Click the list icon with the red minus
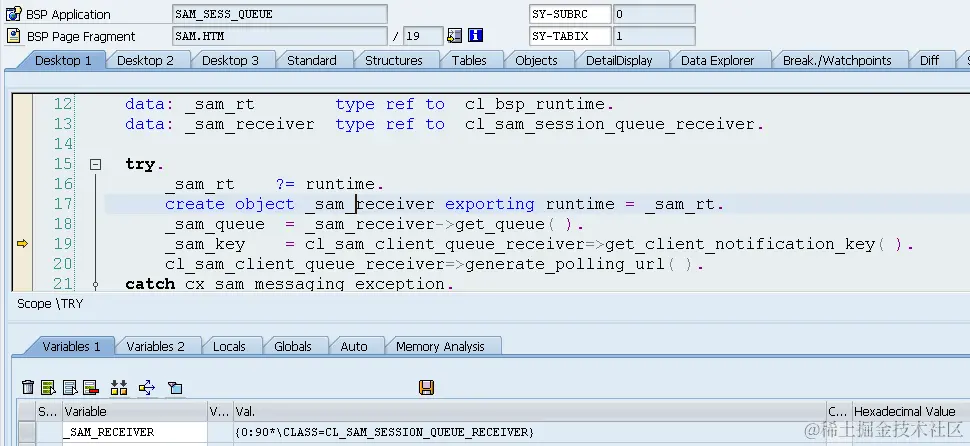This screenshot has width=970, height=446. click(x=91, y=388)
